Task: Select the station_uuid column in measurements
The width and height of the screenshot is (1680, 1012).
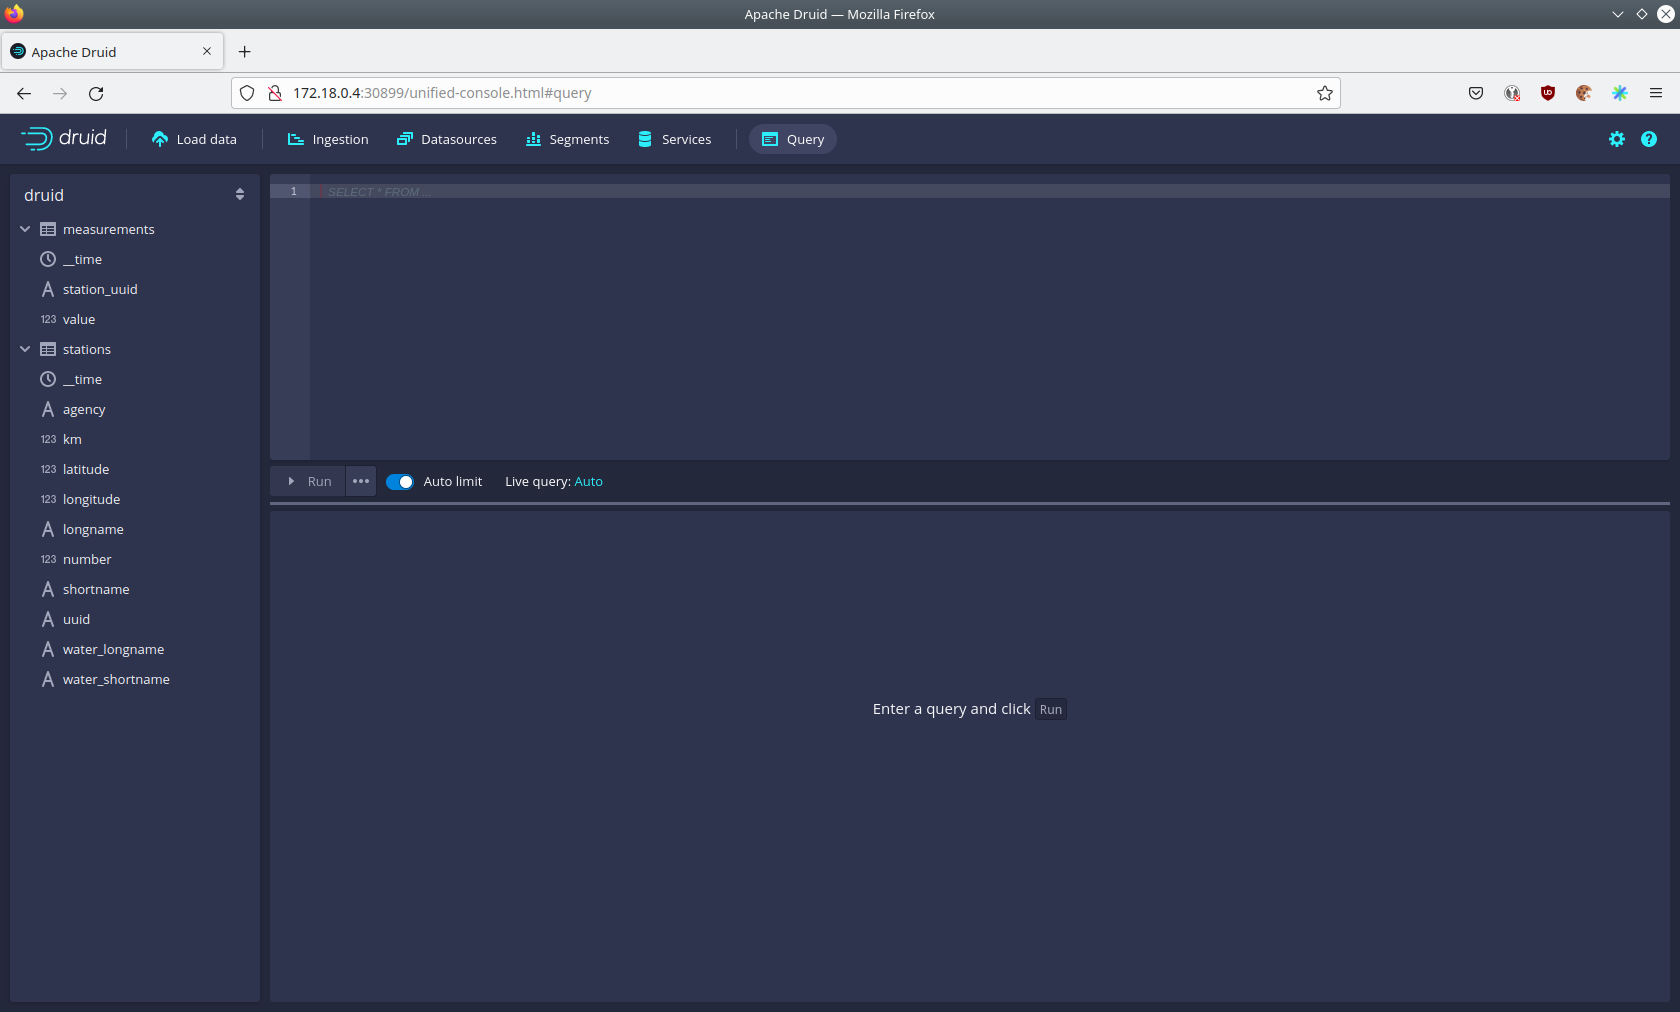Action: pos(100,289)
